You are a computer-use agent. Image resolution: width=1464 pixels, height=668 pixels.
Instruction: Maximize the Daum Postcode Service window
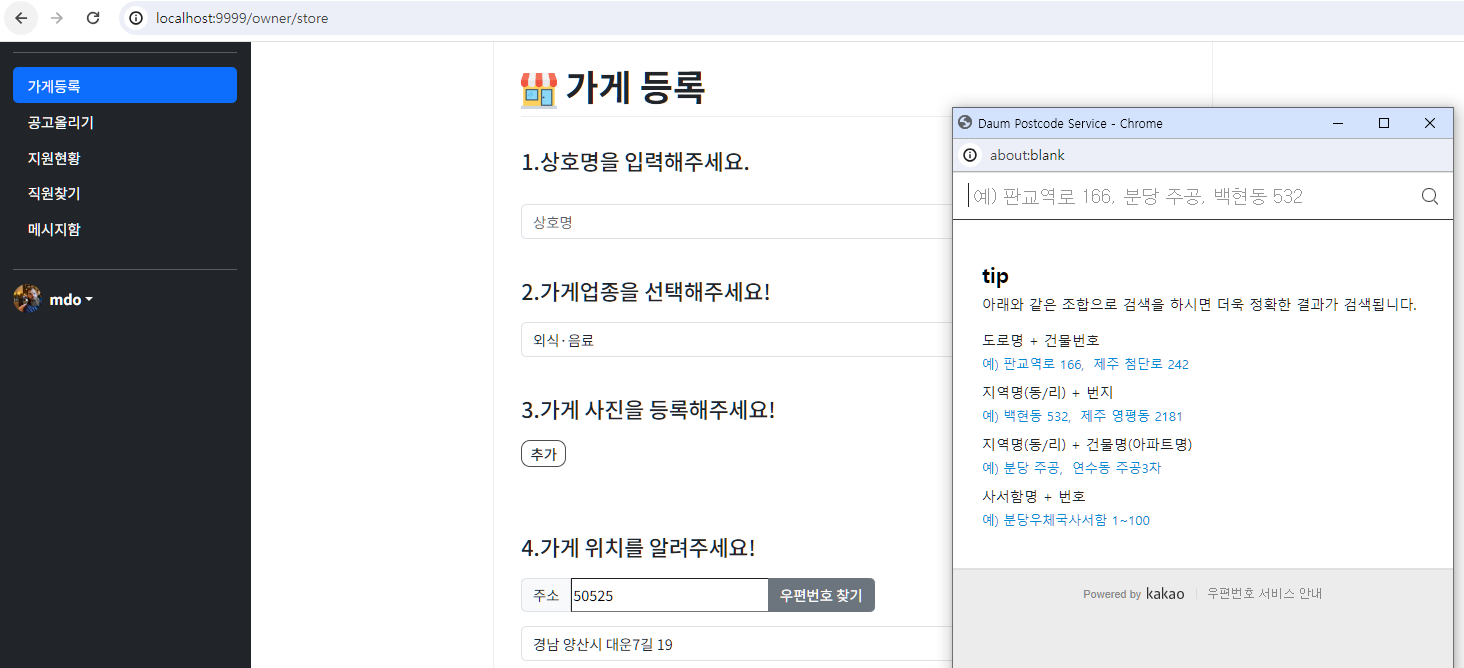point(1384,123)
